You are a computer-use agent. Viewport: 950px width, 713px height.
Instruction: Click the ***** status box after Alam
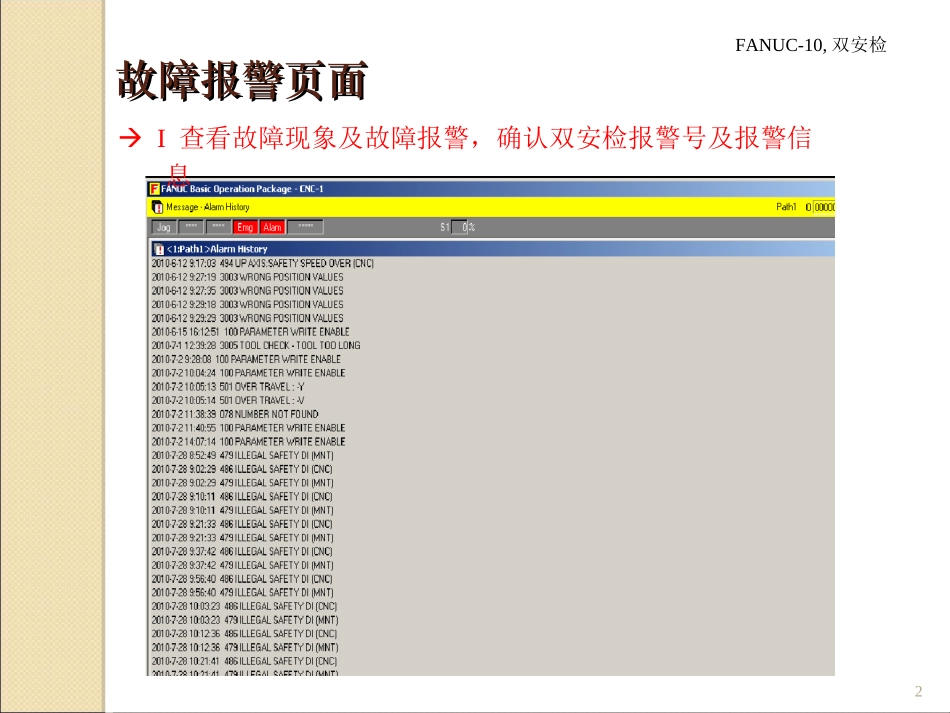305,227
